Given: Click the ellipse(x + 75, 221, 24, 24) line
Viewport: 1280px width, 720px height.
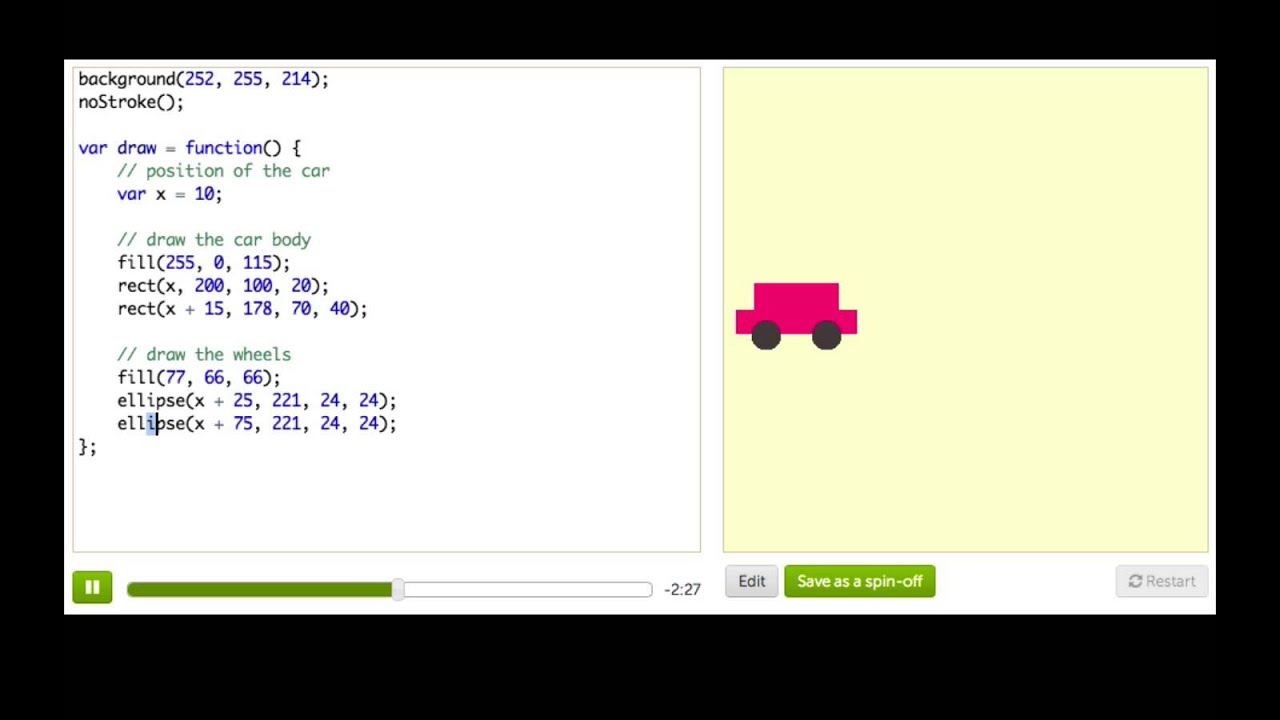Looking at the screenshot, I should tap(257, 424).
